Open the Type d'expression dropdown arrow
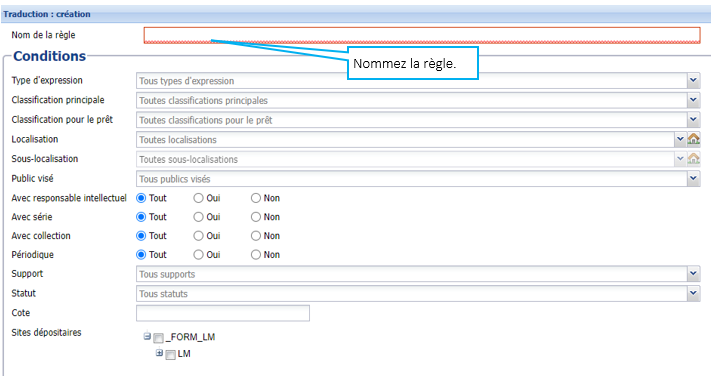716x376 pixels. (693, 81)
